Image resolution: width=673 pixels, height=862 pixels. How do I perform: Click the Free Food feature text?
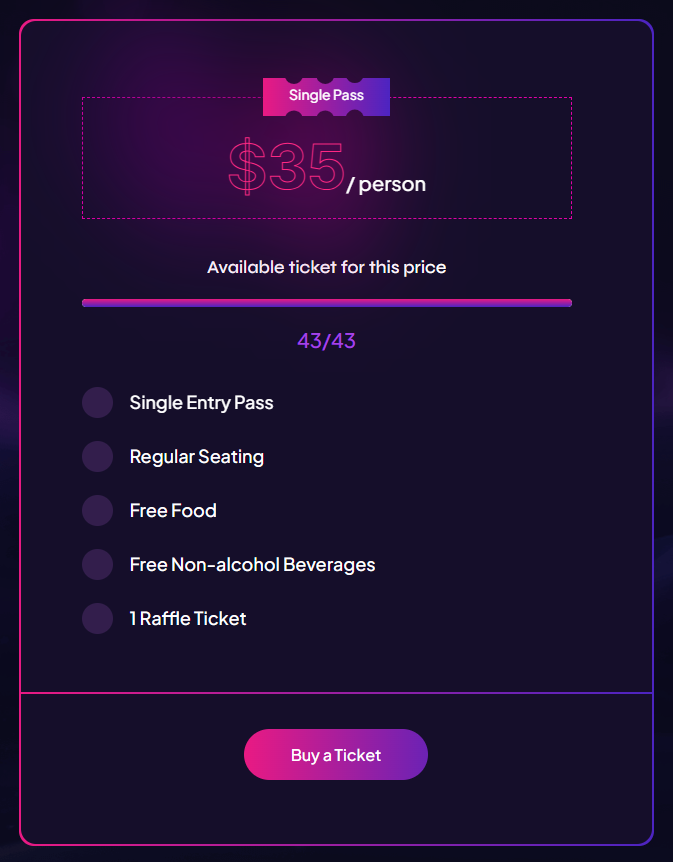[x=173, y=511]
